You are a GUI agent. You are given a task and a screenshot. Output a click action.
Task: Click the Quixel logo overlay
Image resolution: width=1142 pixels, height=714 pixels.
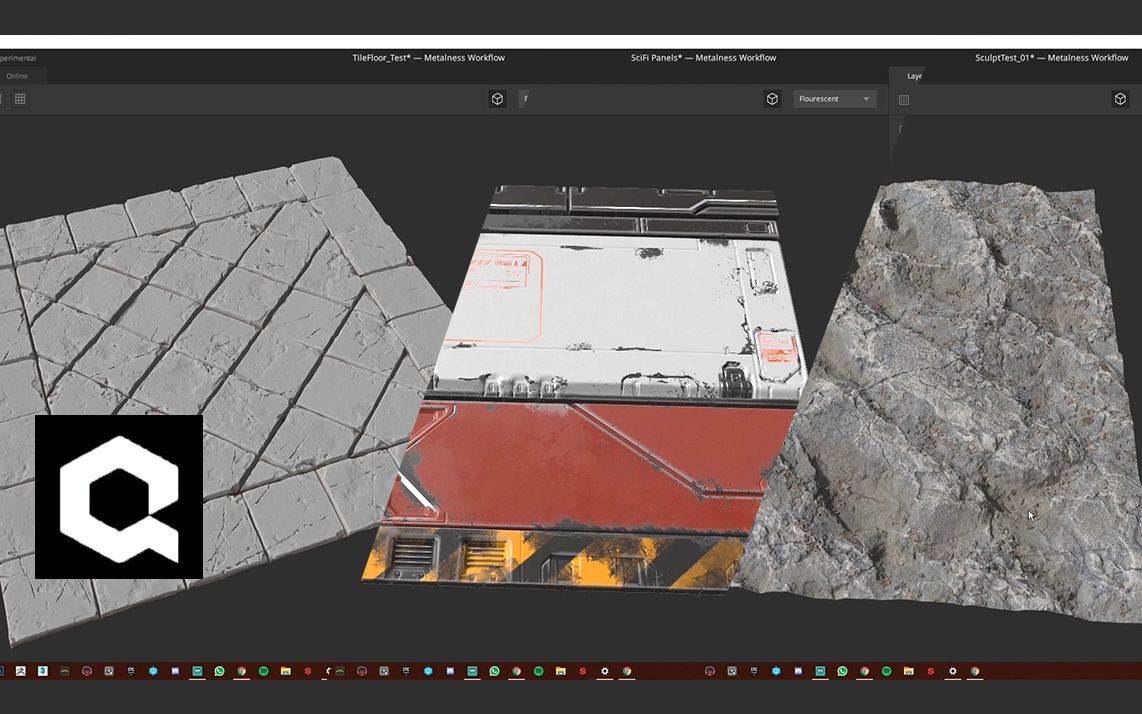point(119,497)
